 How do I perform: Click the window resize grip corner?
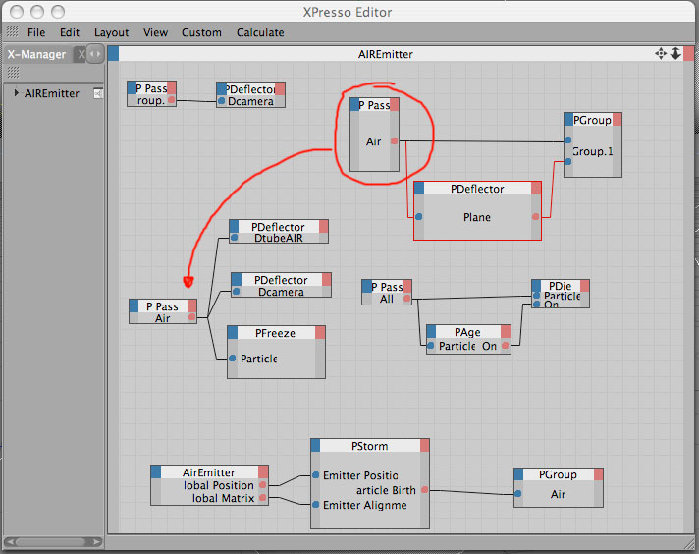click(x=689, y=542)
